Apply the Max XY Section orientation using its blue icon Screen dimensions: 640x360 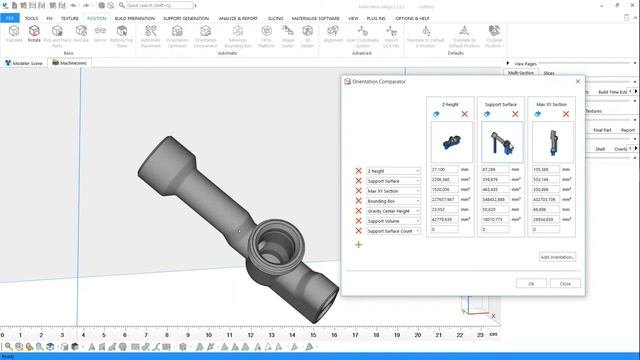coord(538,114)
